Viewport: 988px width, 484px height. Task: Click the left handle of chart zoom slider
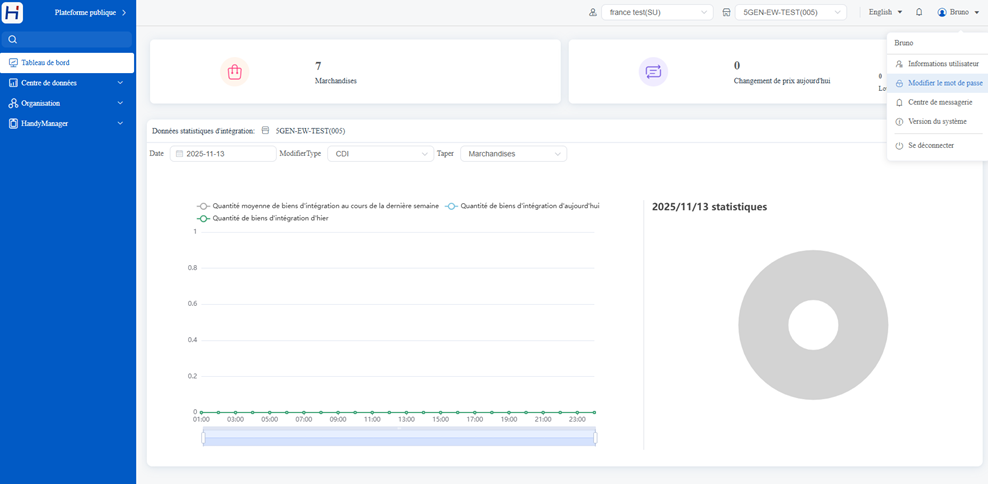(x=203, y=437)
